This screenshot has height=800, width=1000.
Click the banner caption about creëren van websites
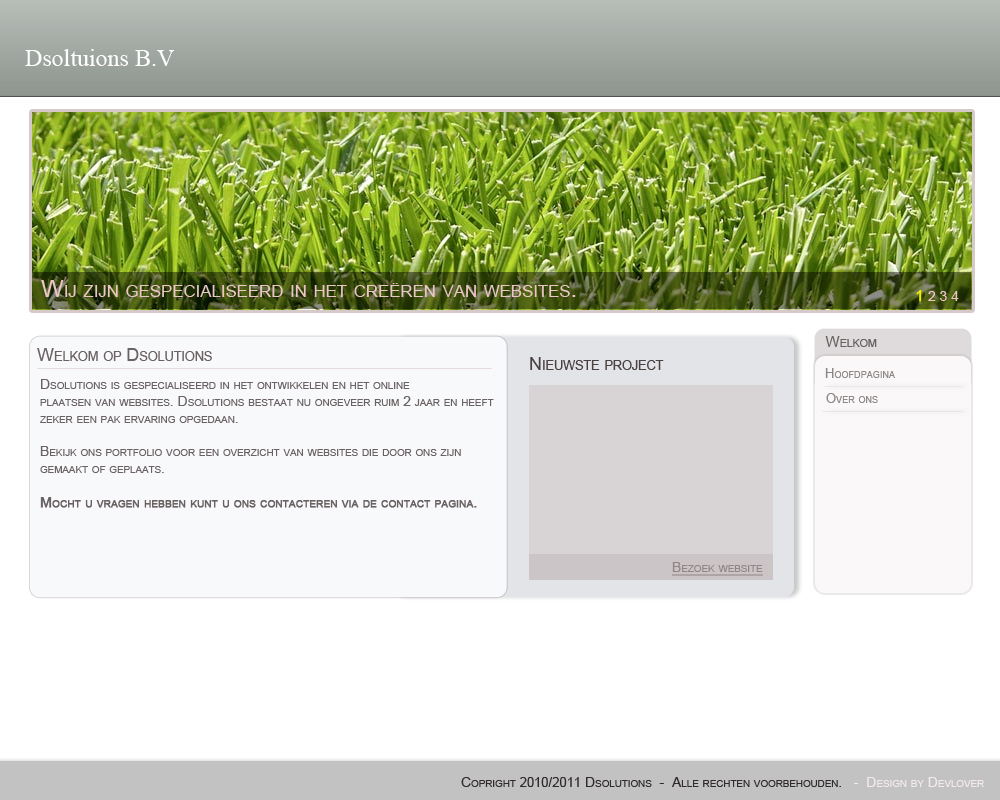(x=309, y=290)
